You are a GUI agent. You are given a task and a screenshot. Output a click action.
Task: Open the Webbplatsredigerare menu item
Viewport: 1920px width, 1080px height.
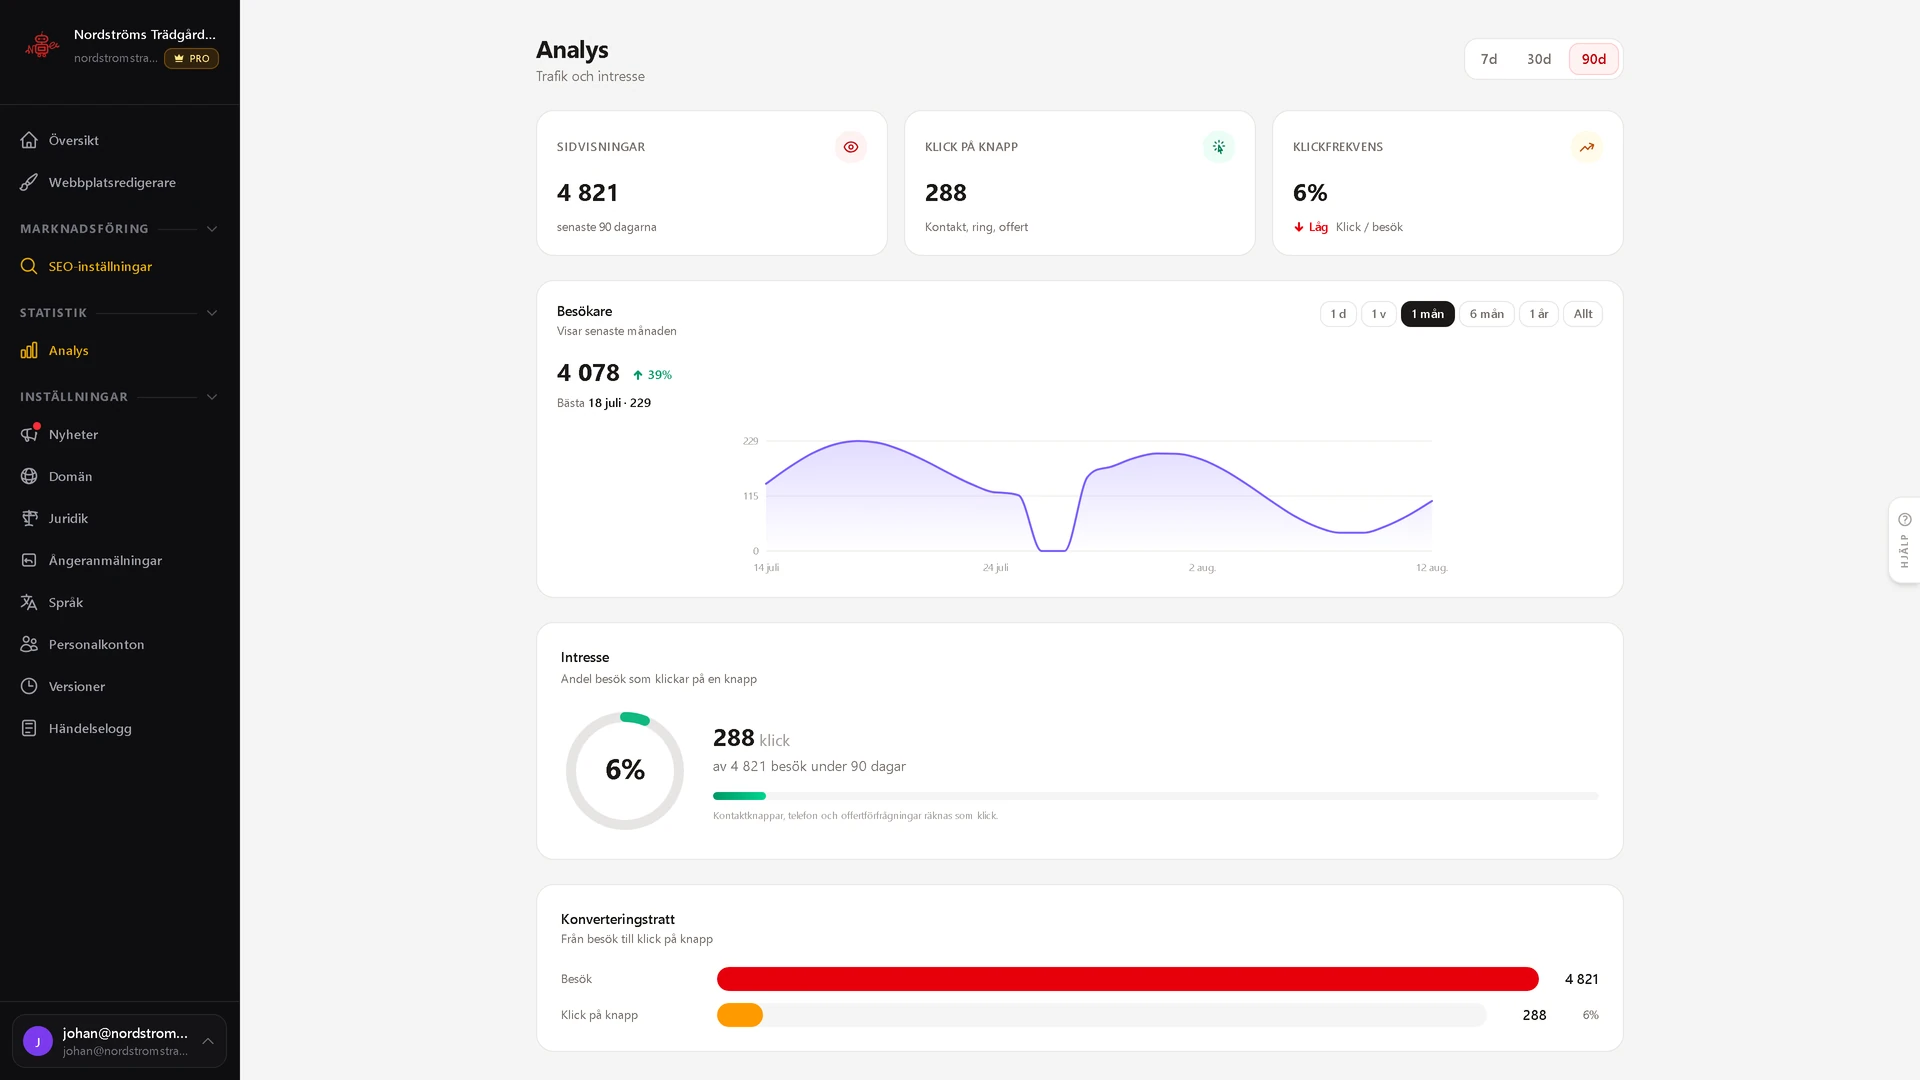(119, 182)
